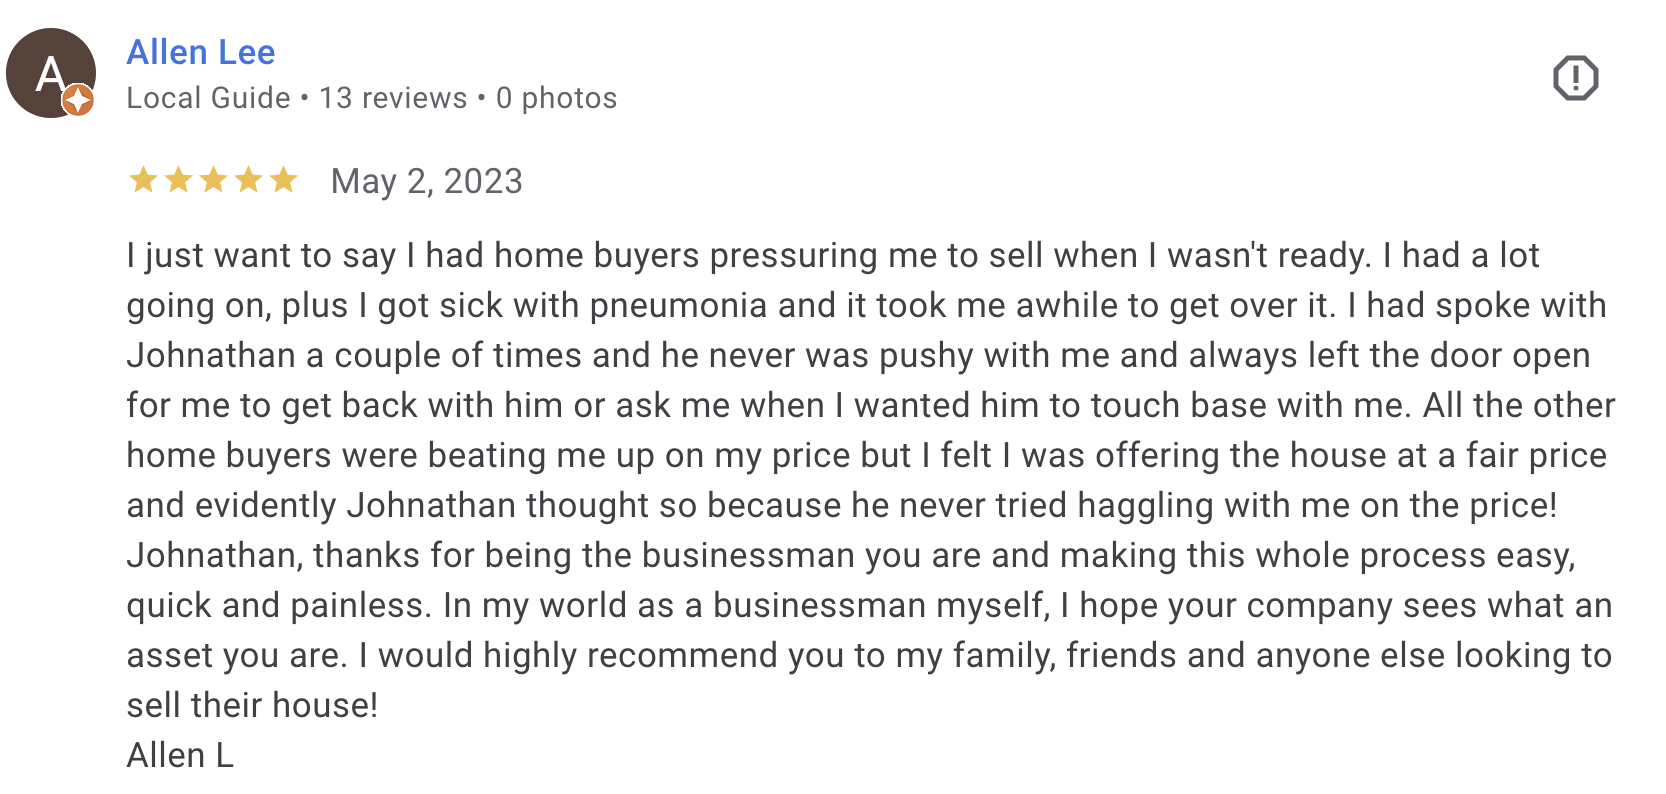The image size is (1666, 794).
Task: Click the fifth rating star
Action: coord(283,180)
